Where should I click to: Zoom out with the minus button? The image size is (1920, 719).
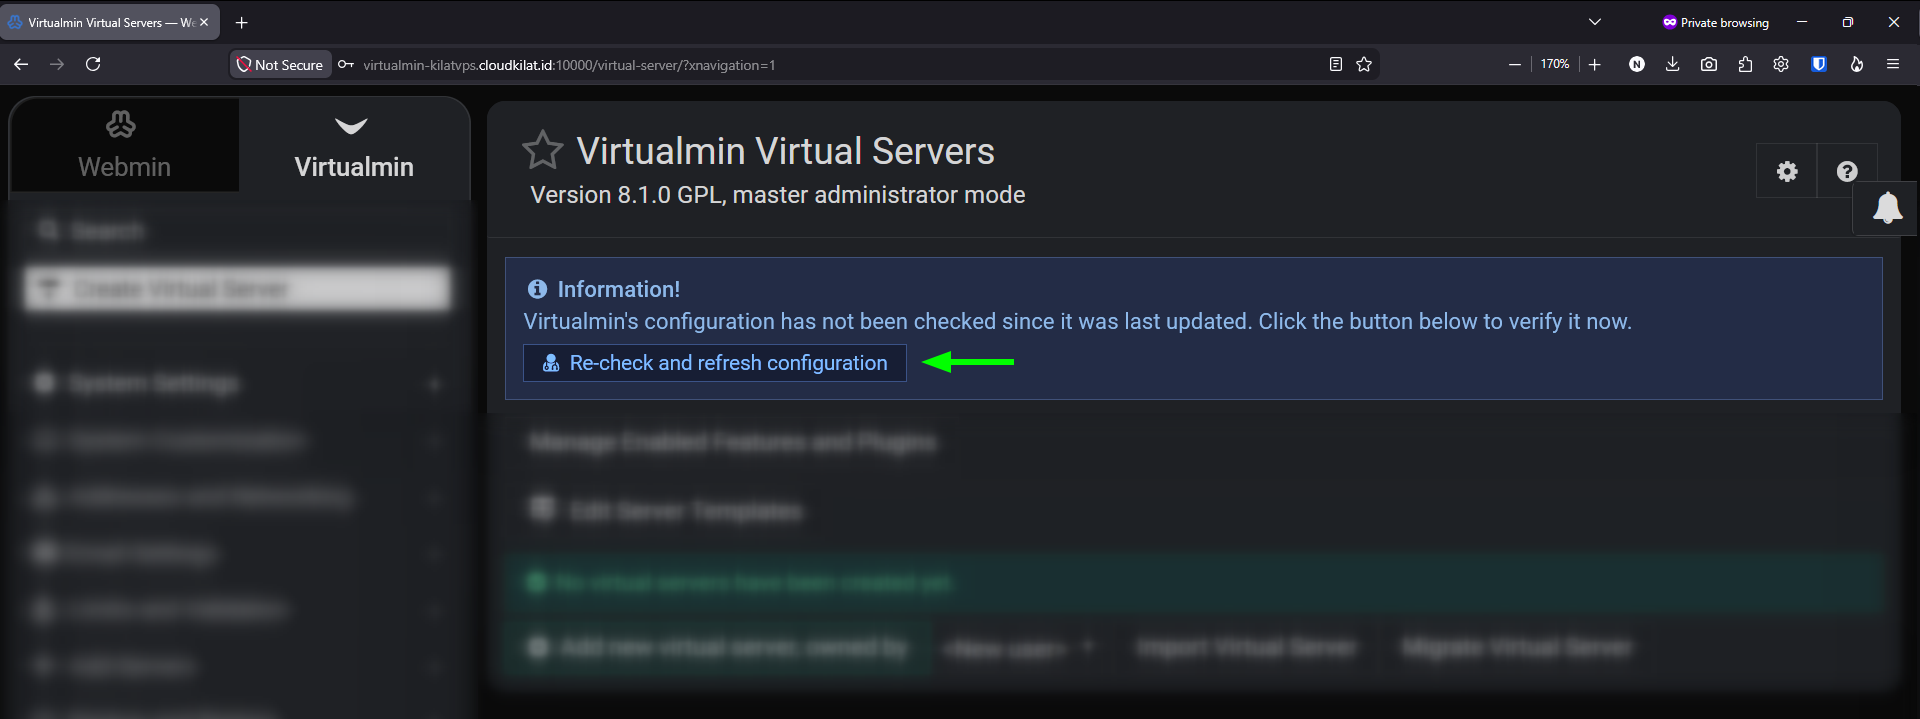1515,64
